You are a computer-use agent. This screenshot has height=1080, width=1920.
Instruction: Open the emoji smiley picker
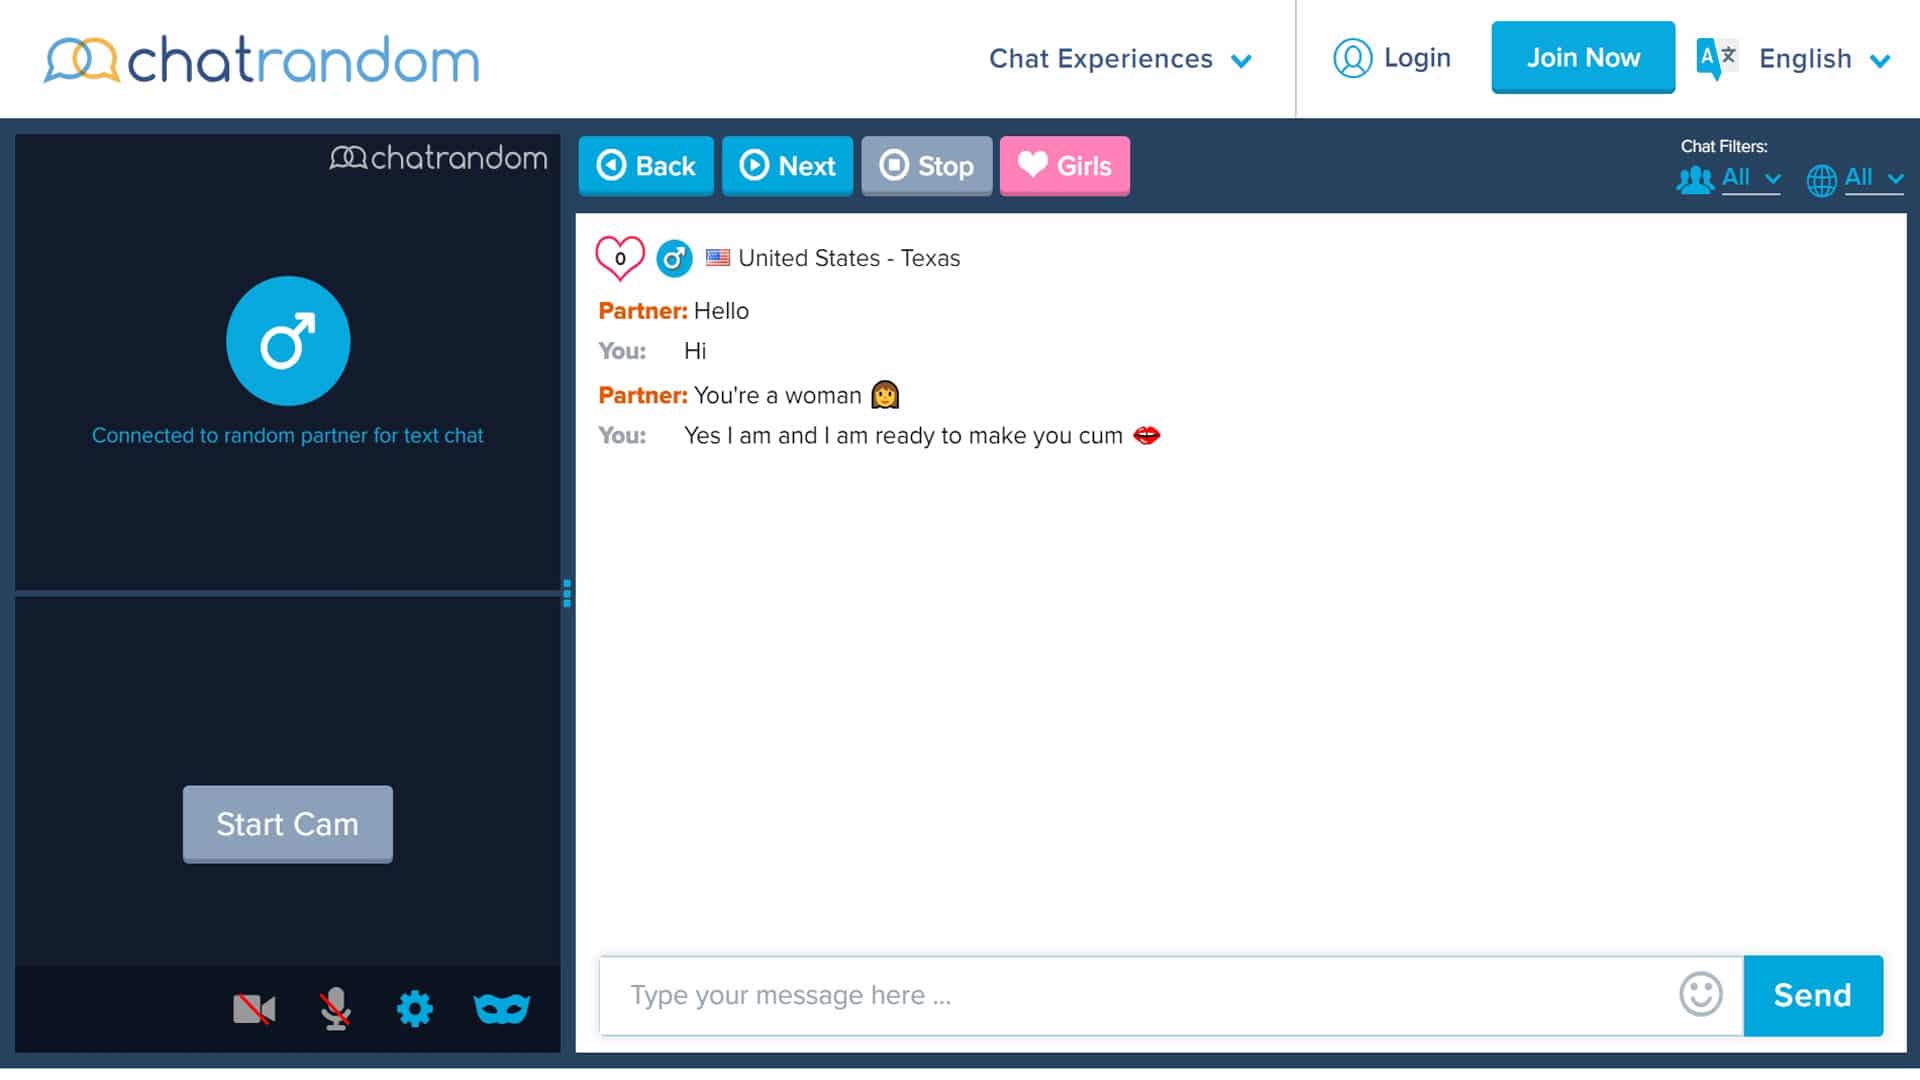coord(1700,994)
